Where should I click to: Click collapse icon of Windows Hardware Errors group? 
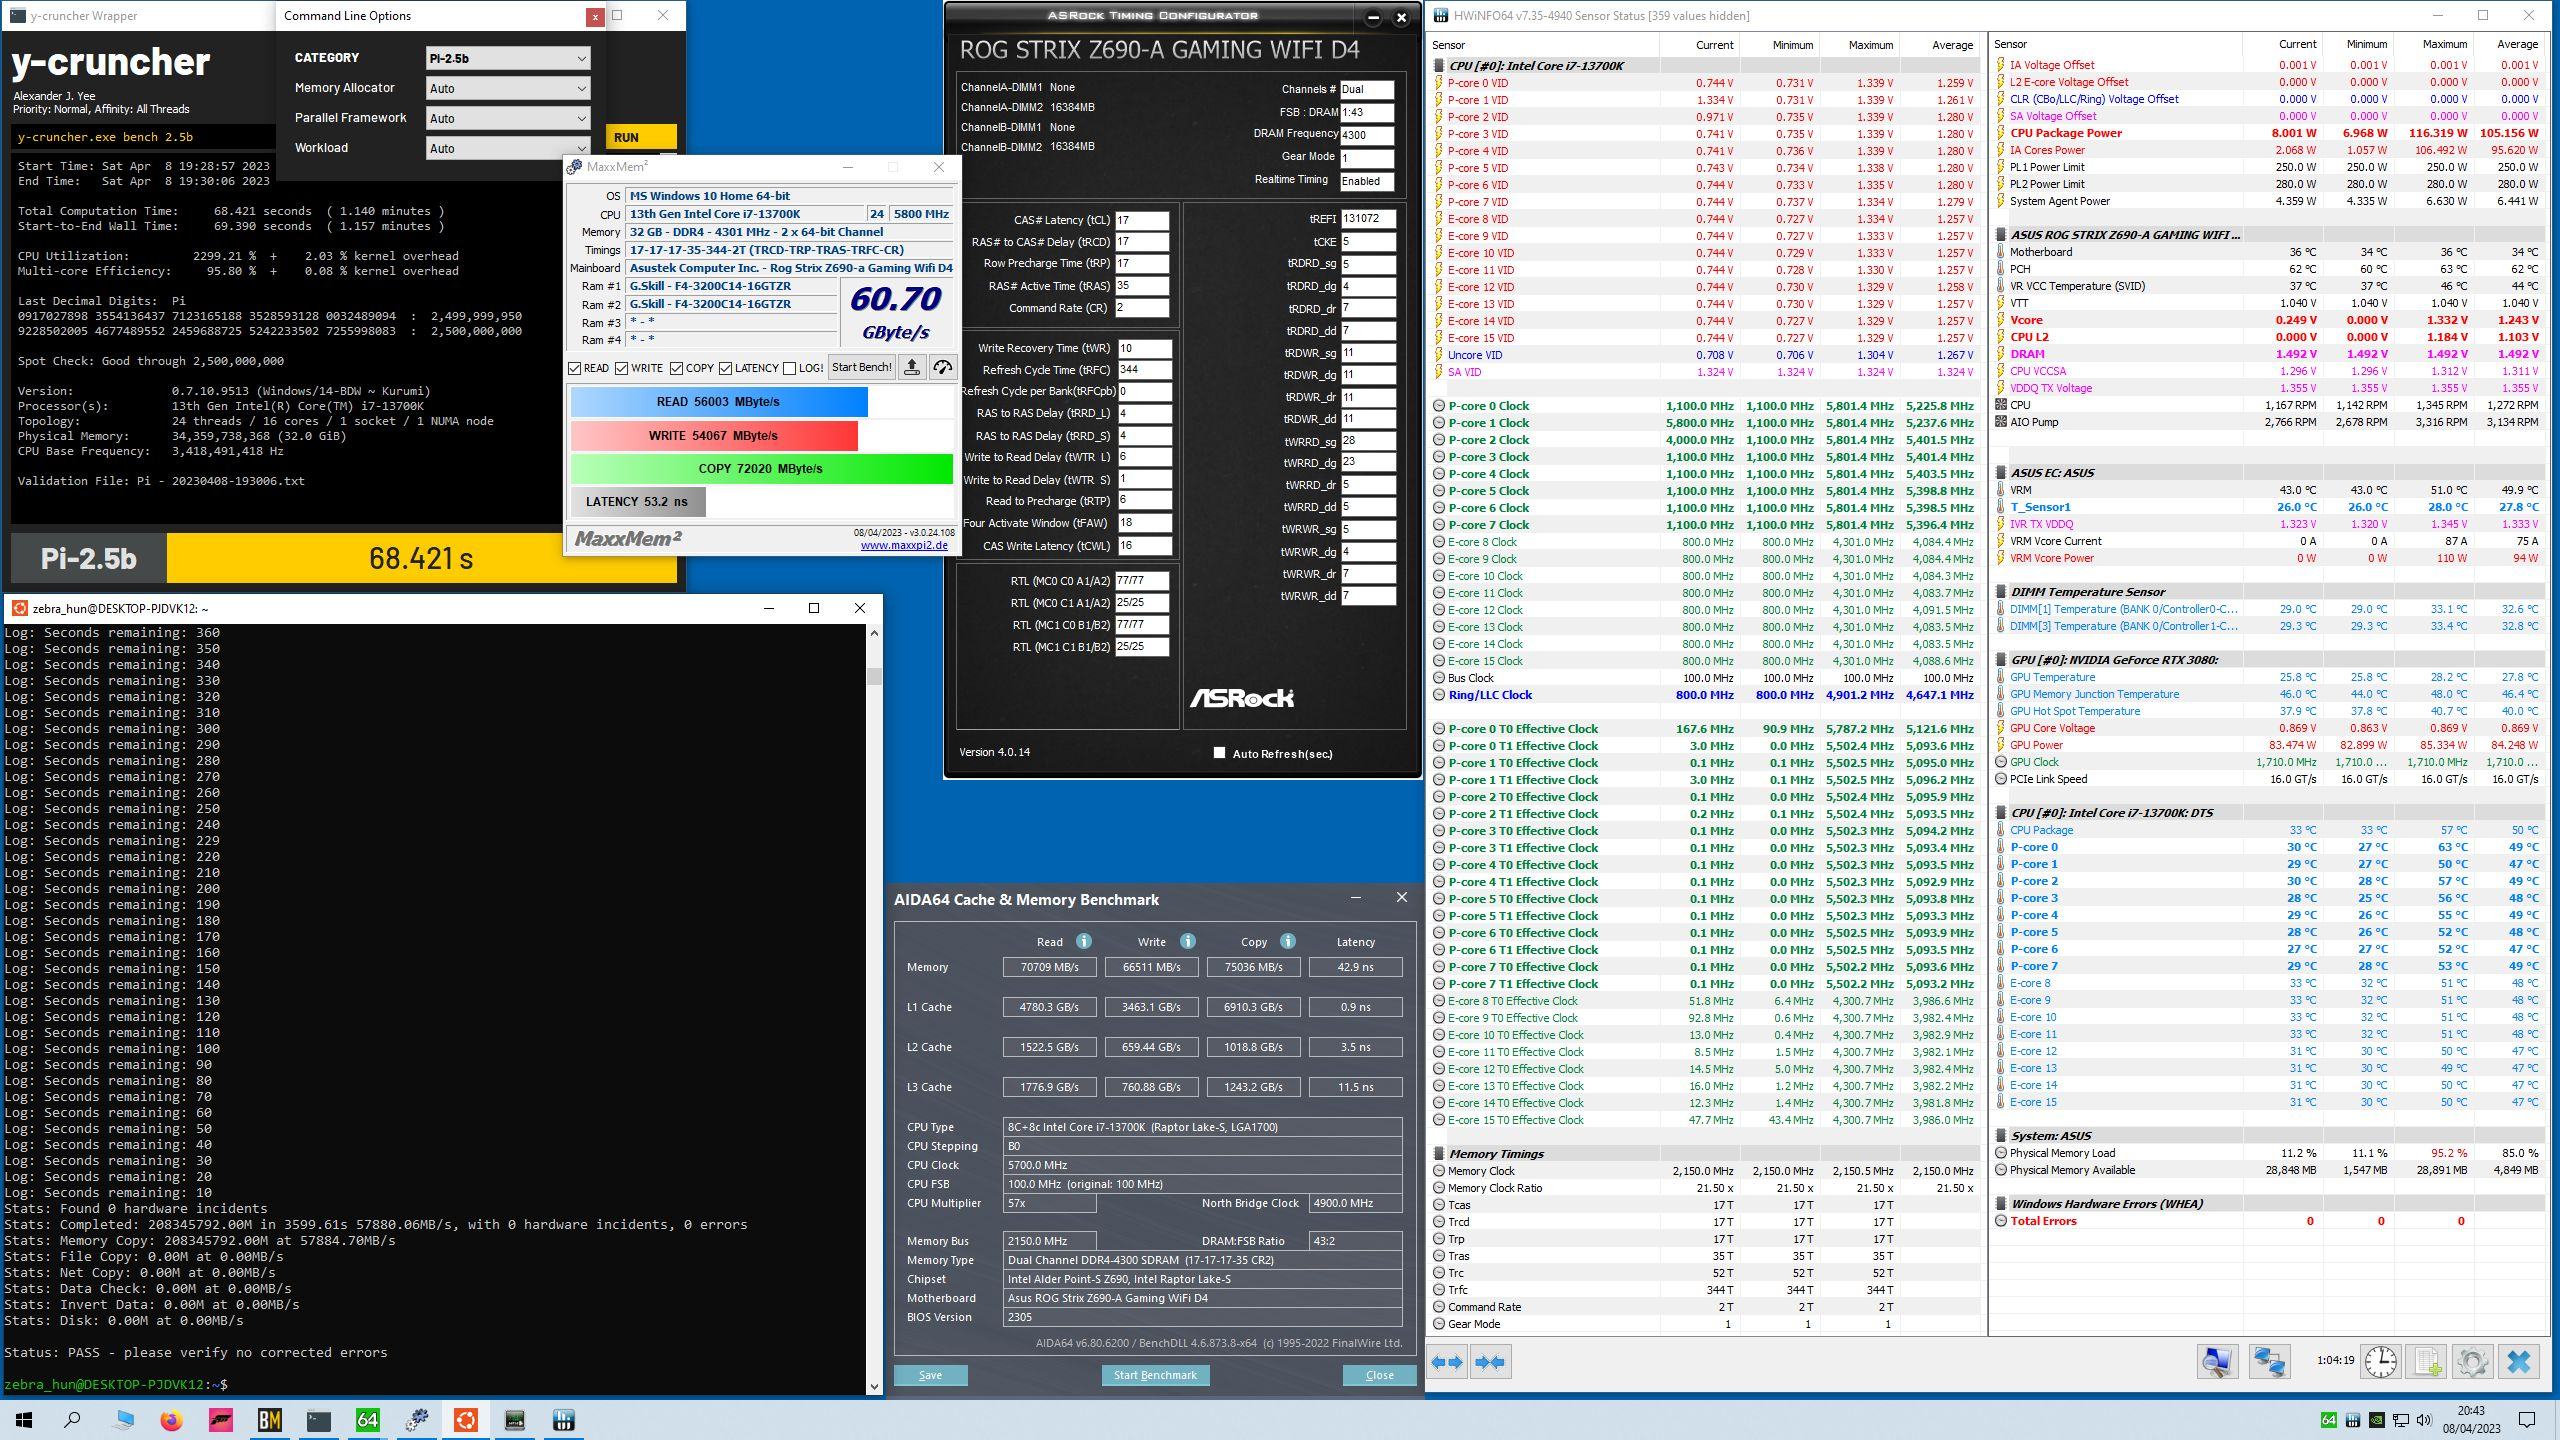pos(2001,1204)
